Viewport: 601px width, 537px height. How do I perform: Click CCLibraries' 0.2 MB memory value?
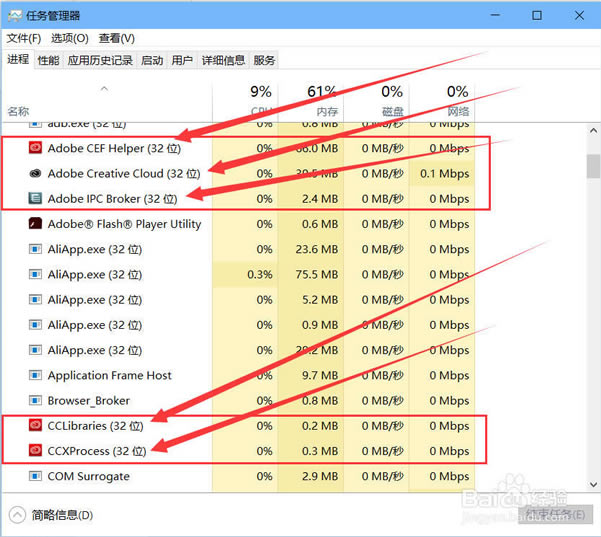(320, 426)
